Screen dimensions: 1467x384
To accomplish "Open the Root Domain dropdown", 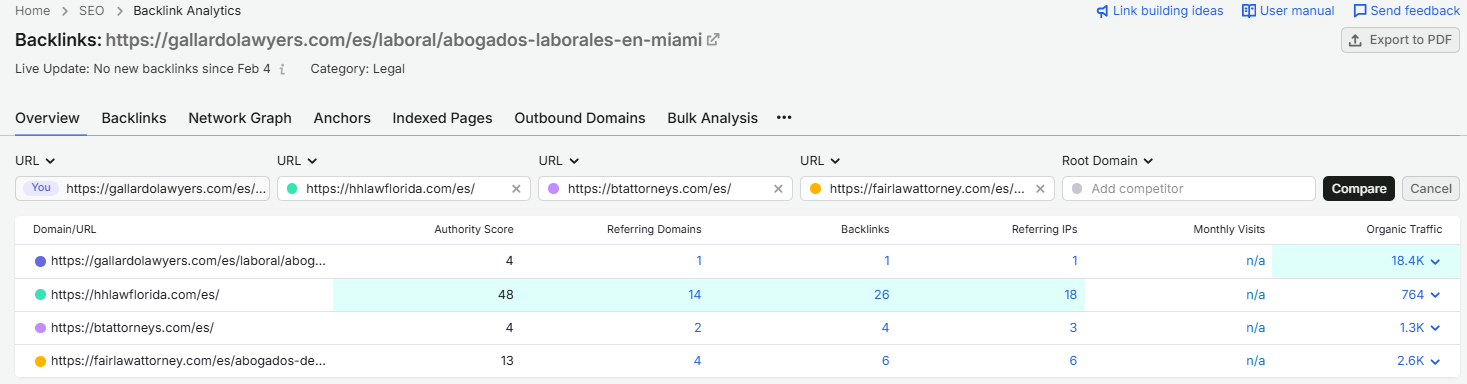I will click(1108, 160).
